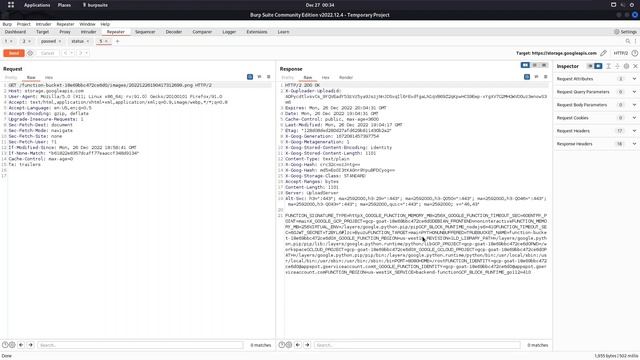
Task: Close the Inspector panel
Action: pyautogui.click(x=635, y=66)
